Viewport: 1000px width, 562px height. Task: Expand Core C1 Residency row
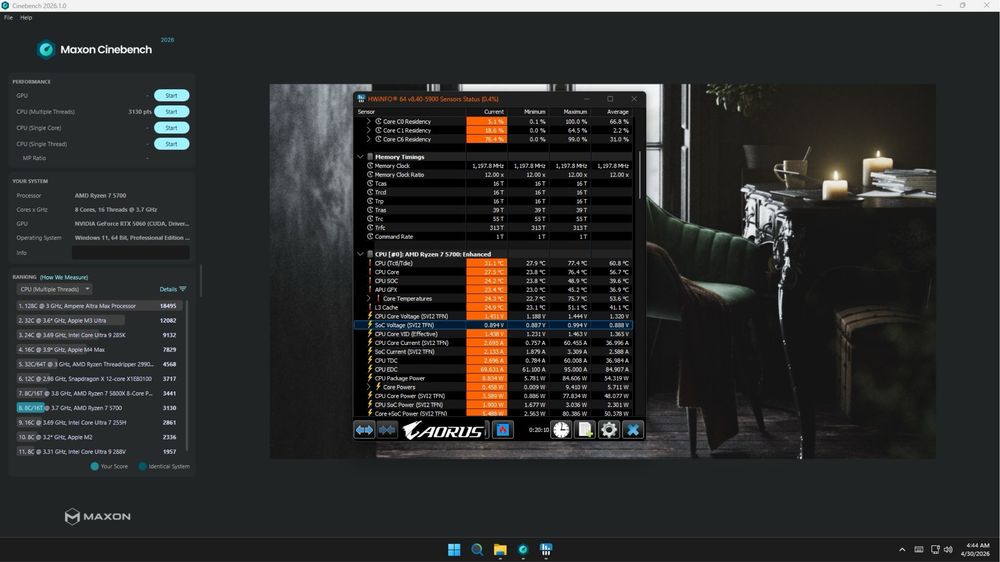pyautogui.click(x=368, y=130)
